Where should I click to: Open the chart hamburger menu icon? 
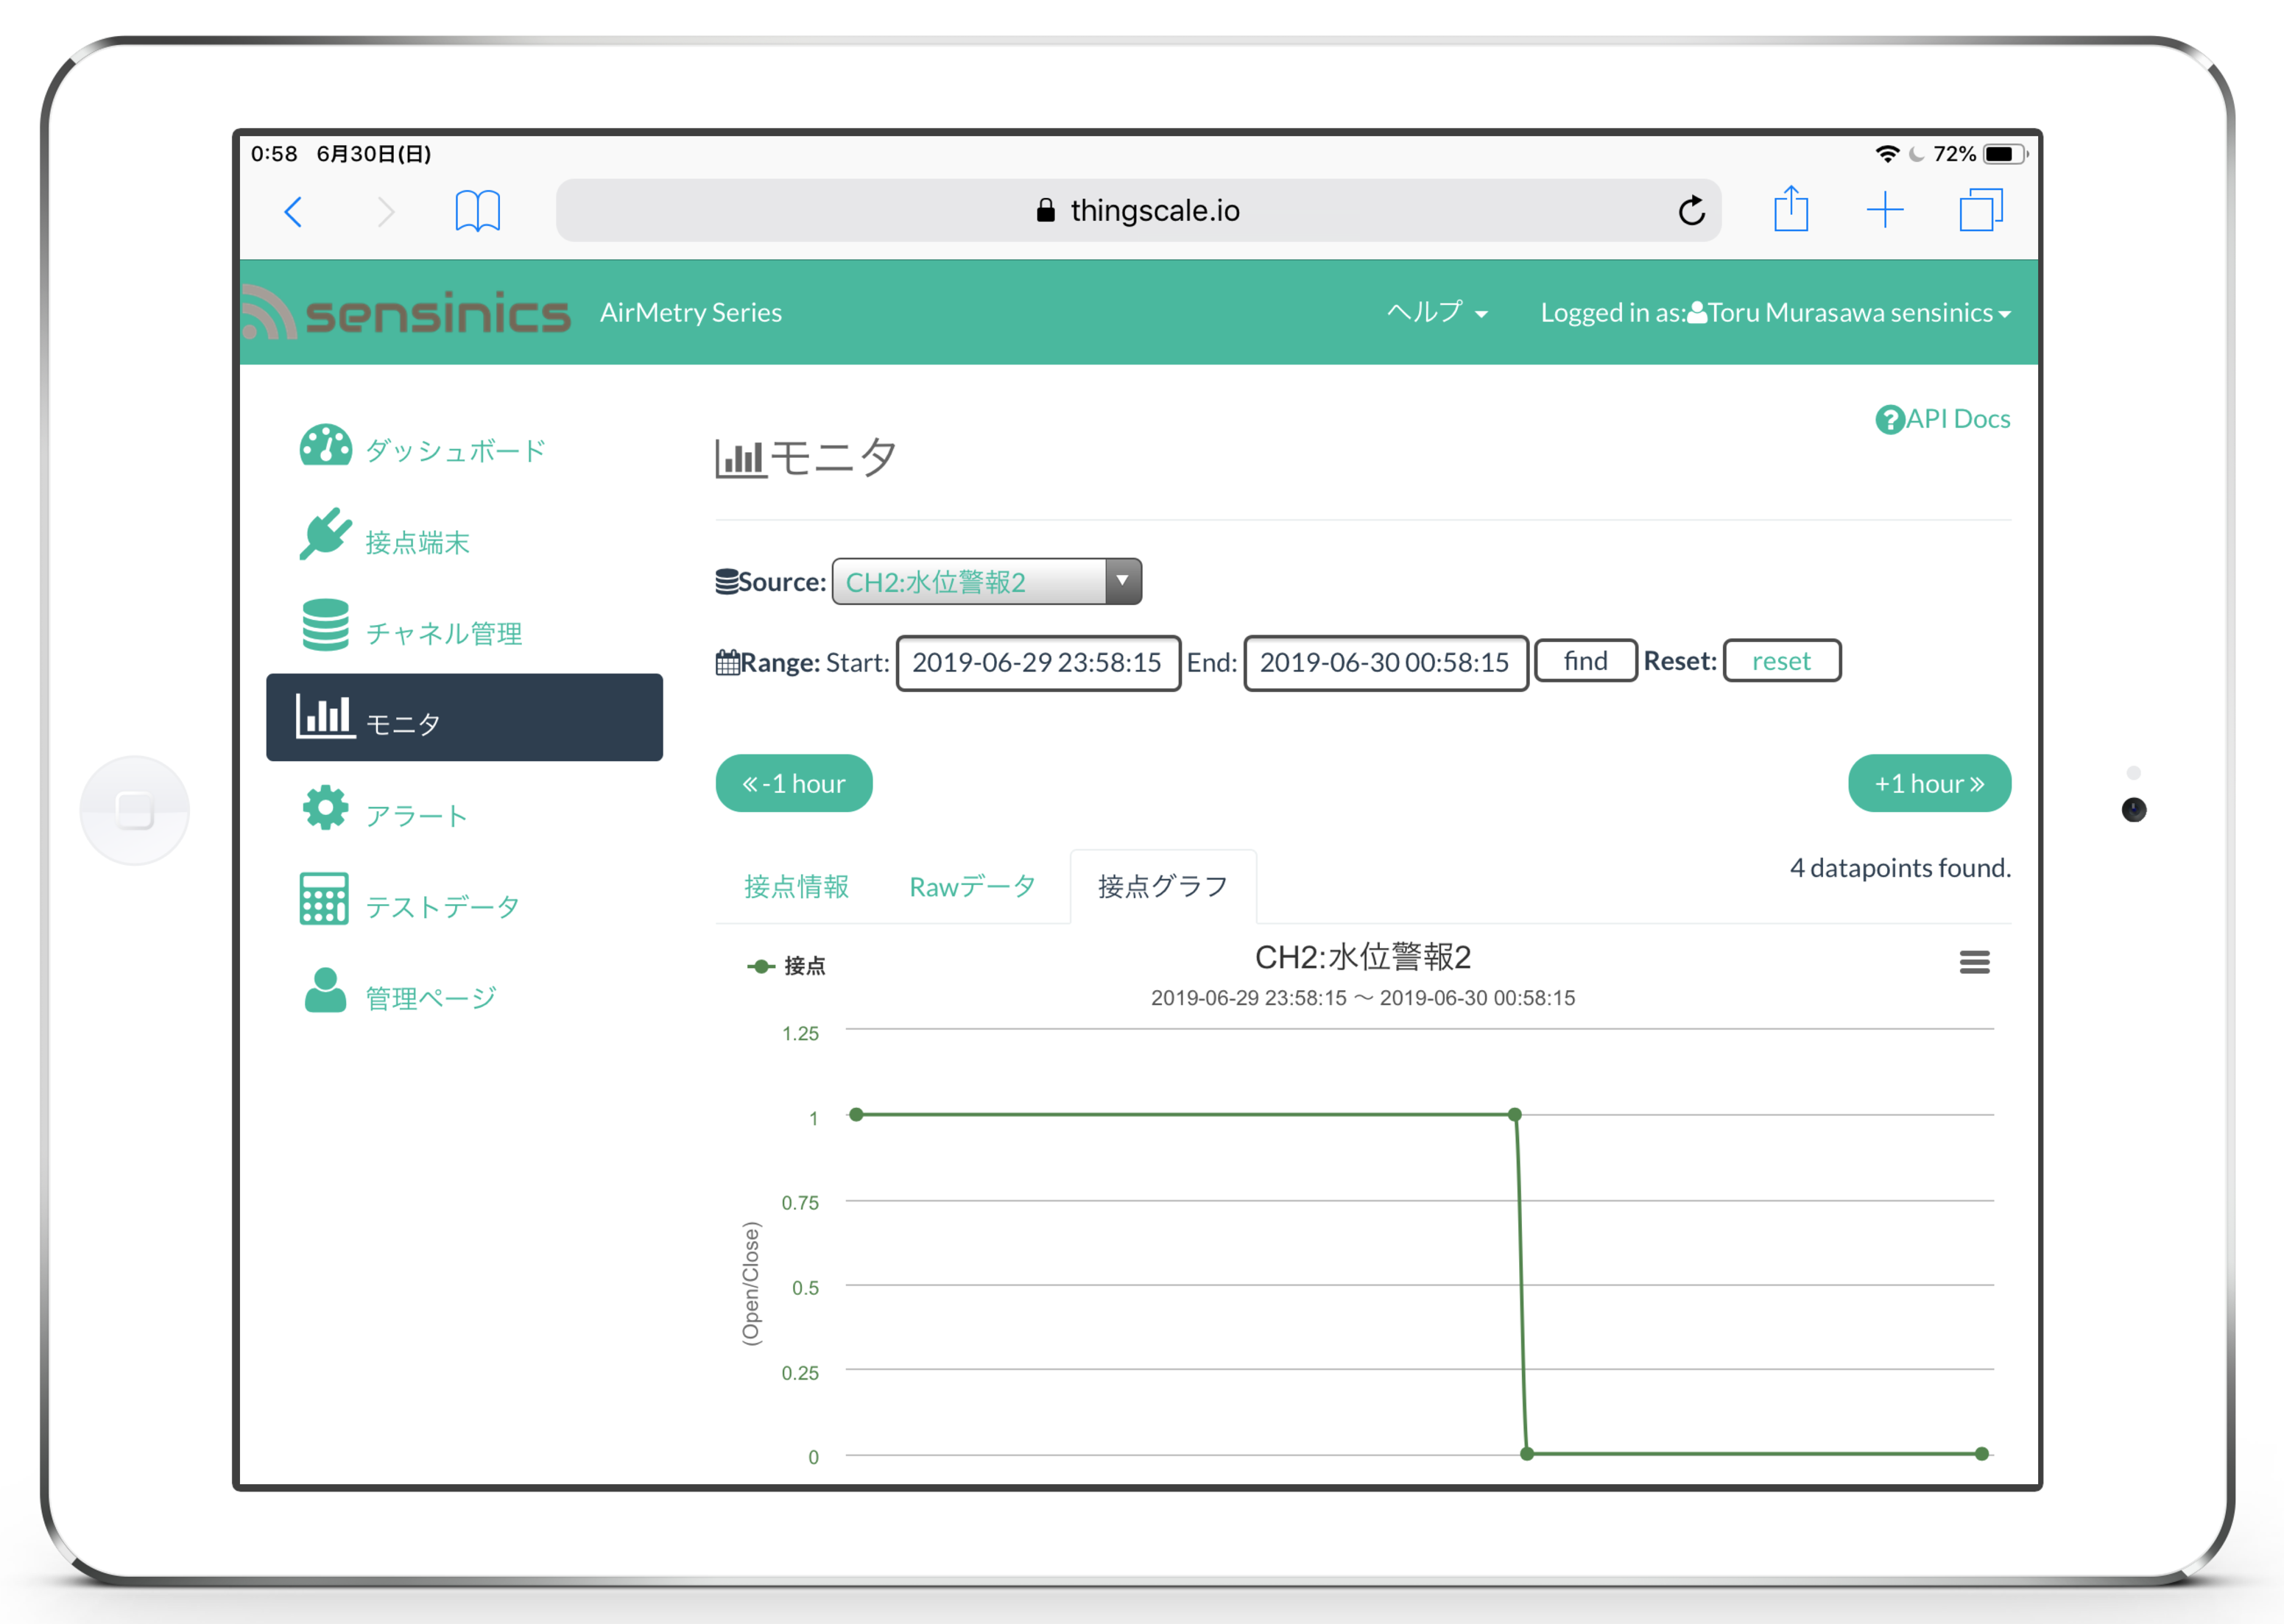tap(1973, 962)
